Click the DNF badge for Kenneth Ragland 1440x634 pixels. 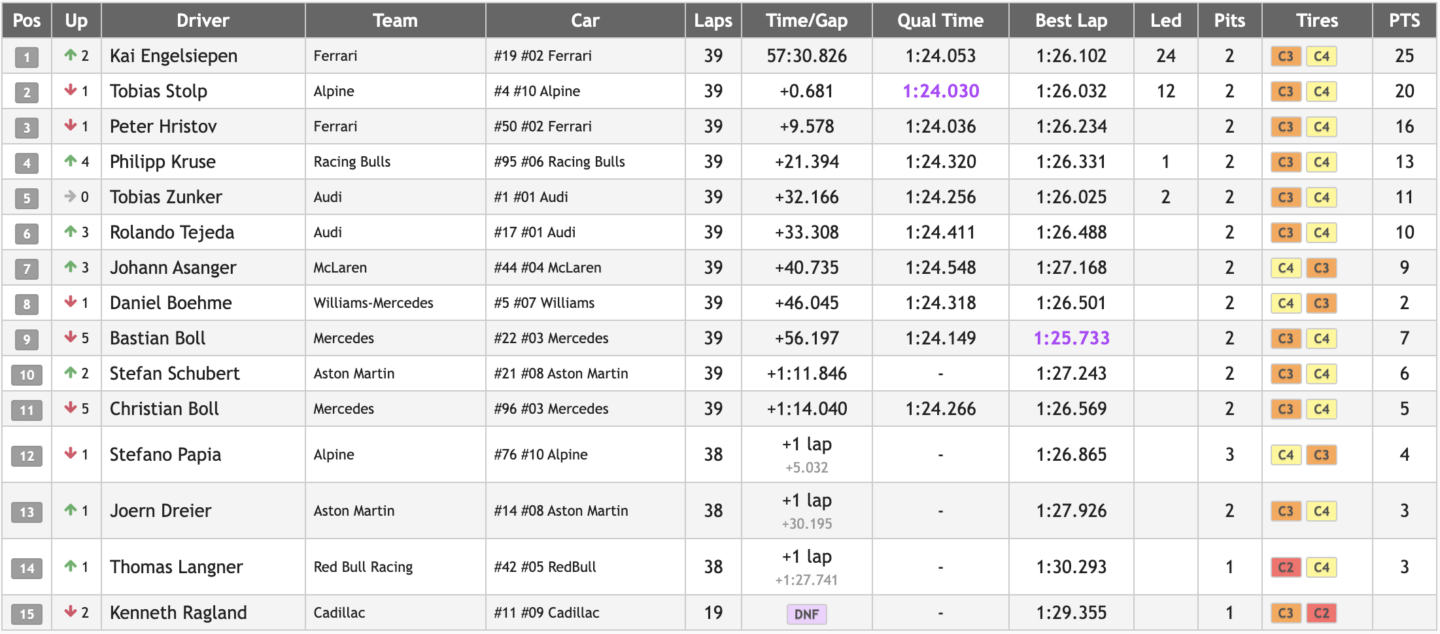point(806,614)
